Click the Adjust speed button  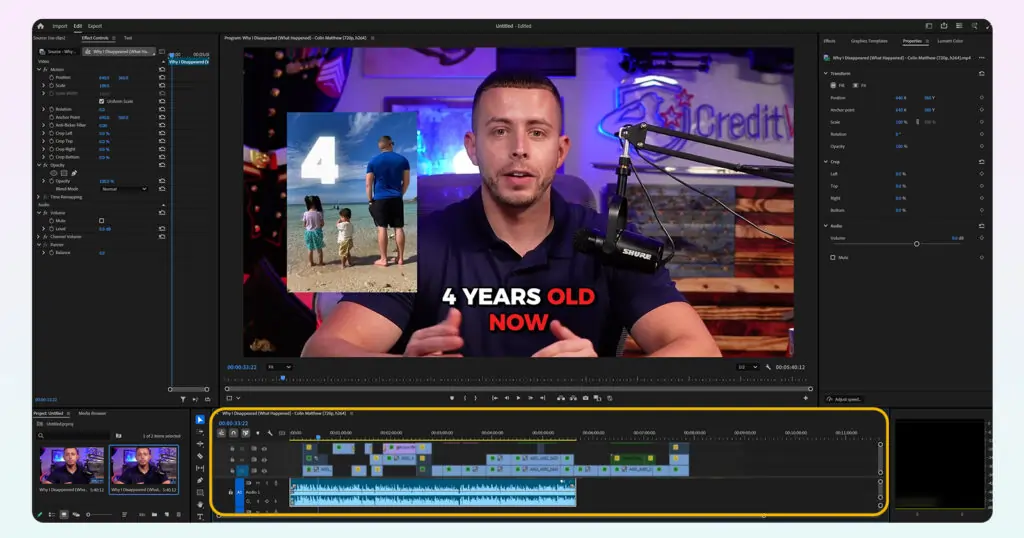click(x=843, y=399)
